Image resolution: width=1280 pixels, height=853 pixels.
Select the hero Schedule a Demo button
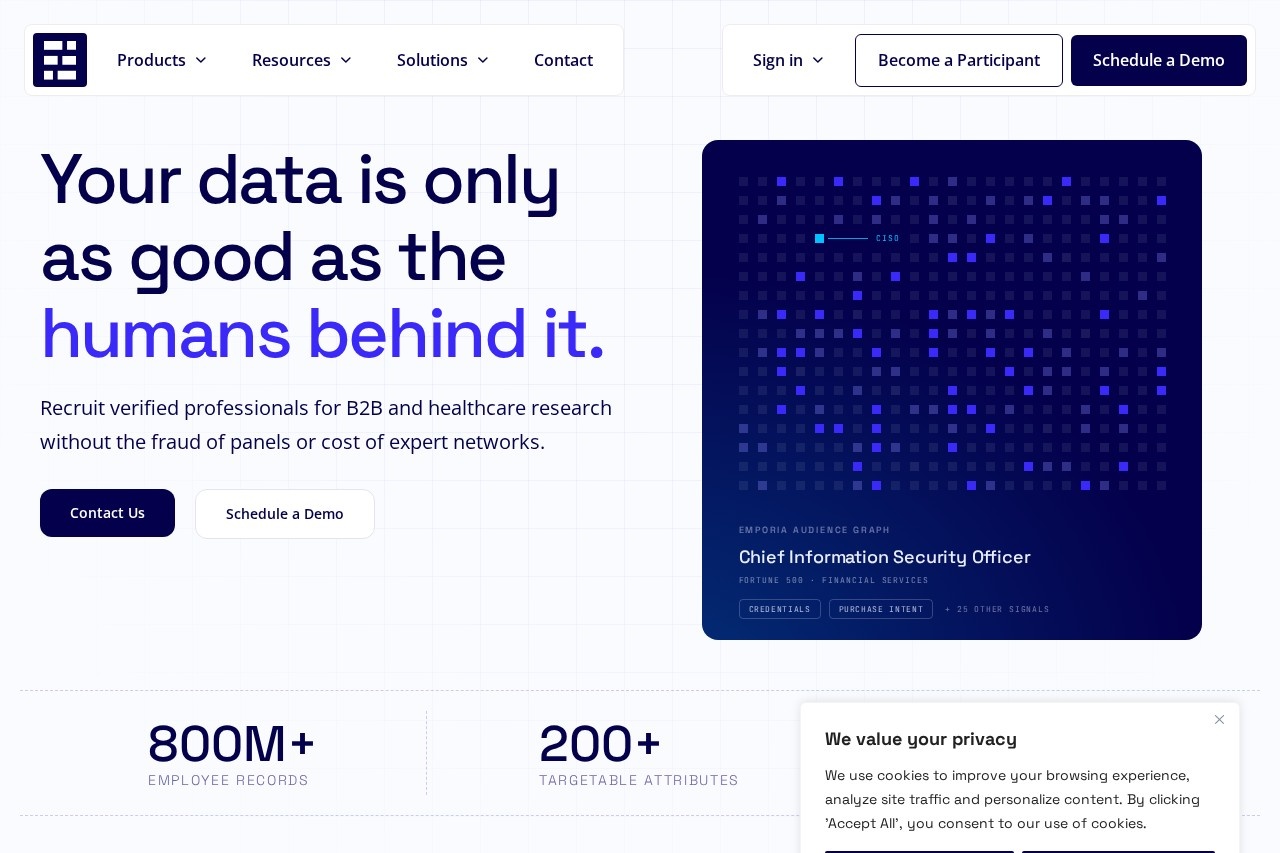tap(285, 514)
